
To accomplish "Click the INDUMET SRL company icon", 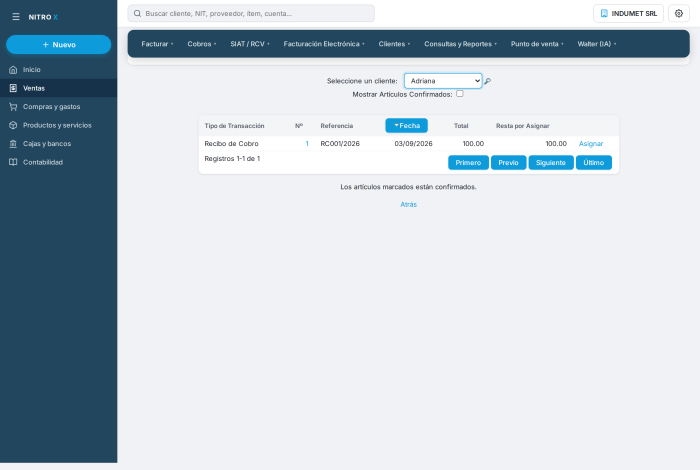I will tap(604, 13).
